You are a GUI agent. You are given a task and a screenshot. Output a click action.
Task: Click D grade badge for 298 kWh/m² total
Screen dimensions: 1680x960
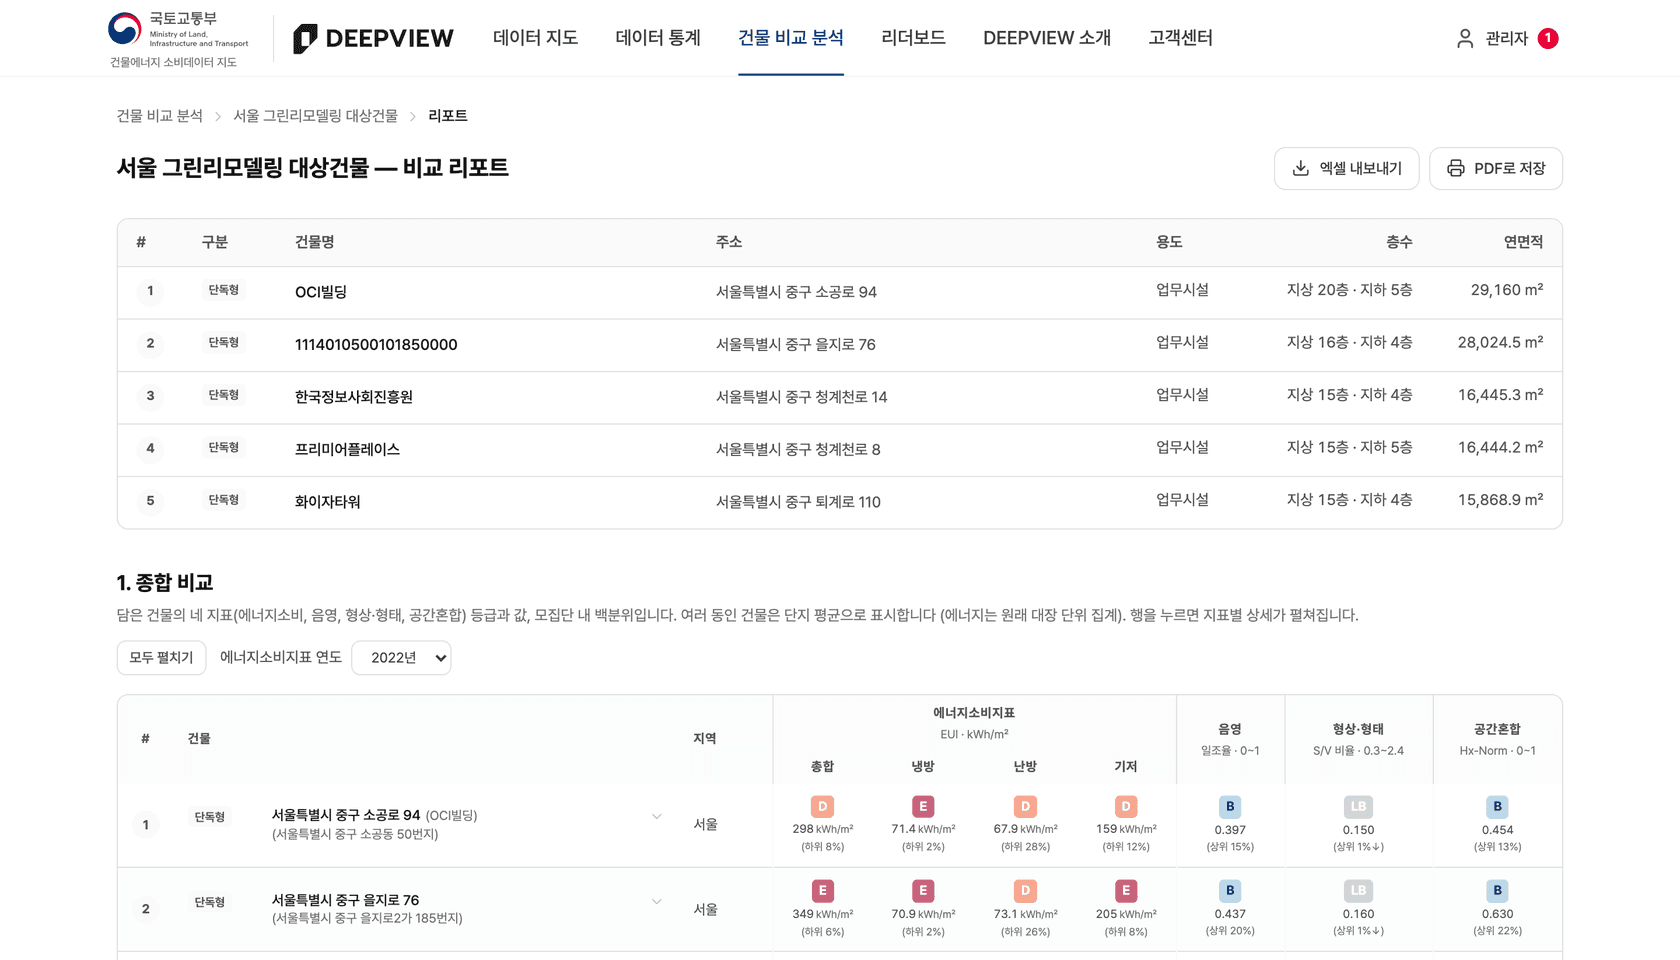[822, 806]
